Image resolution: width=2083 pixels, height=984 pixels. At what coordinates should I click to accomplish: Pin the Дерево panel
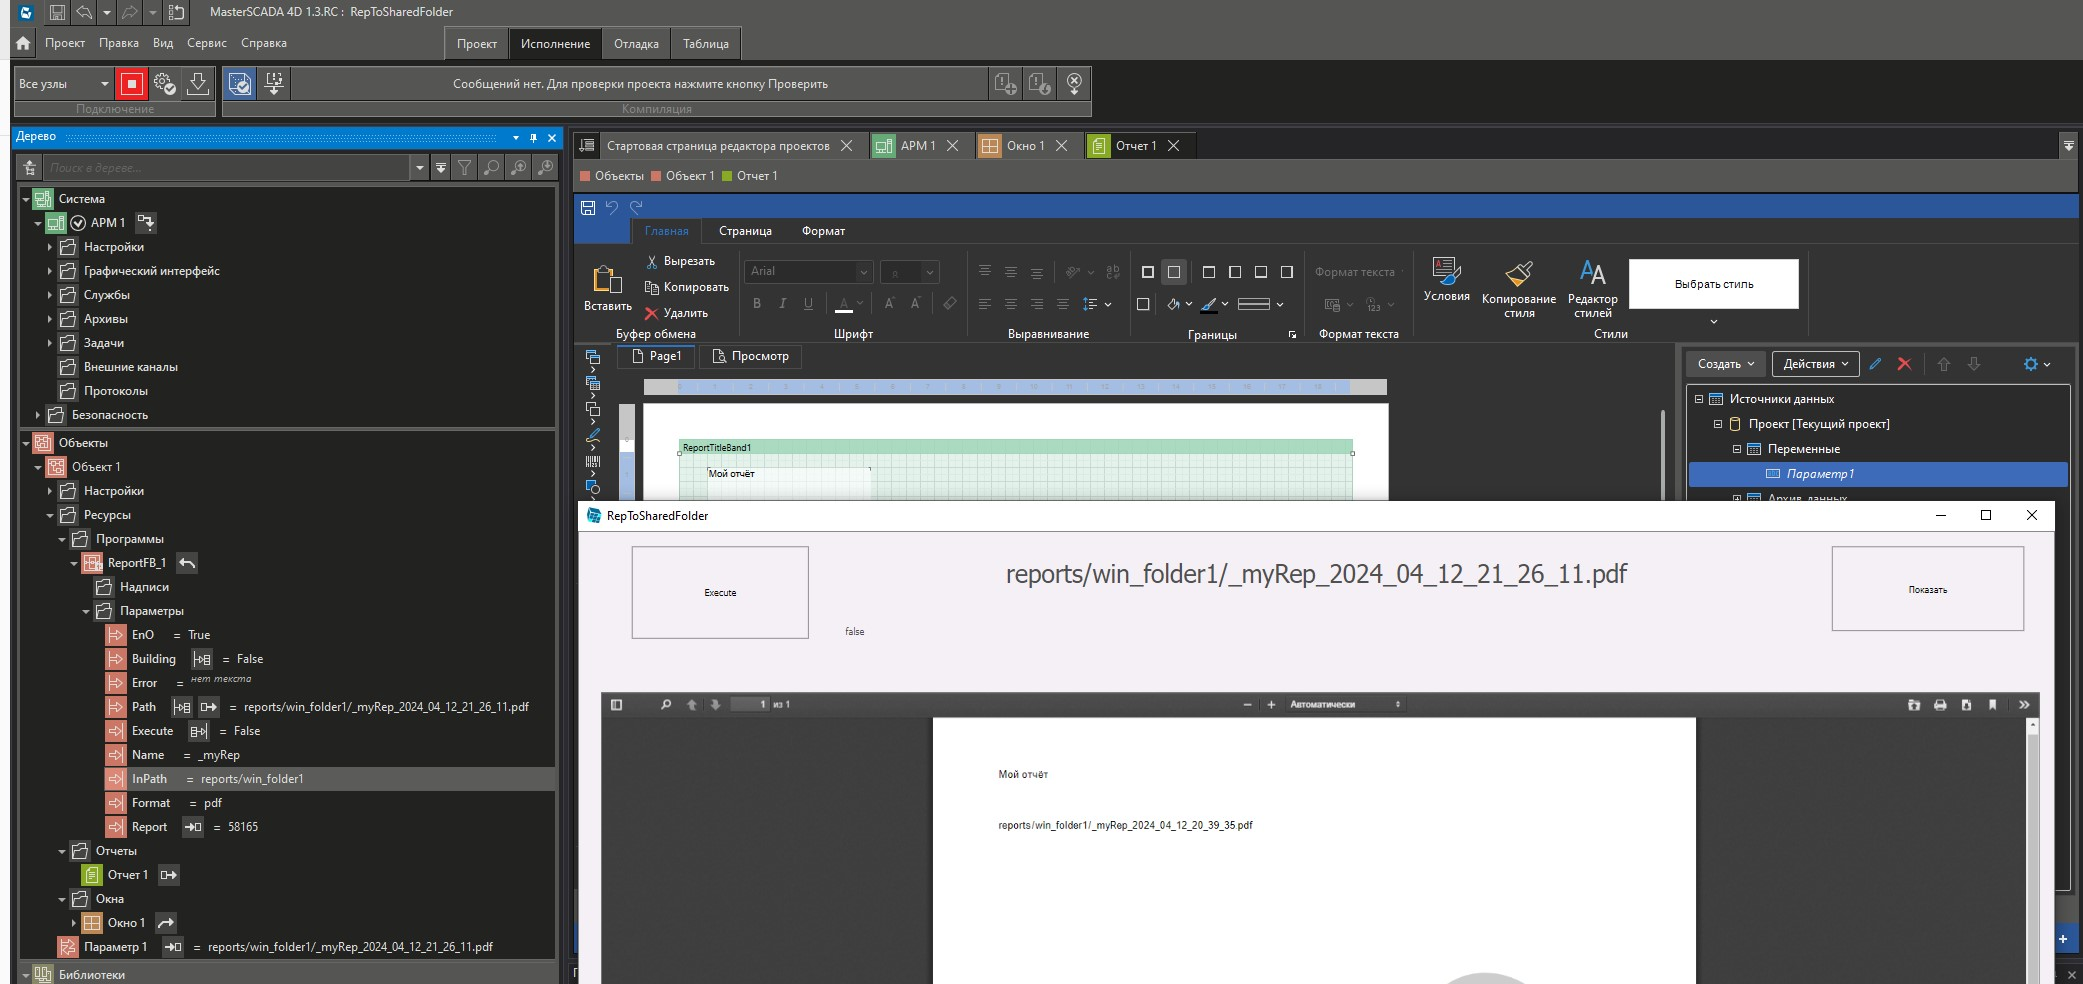tap(533, 137)
